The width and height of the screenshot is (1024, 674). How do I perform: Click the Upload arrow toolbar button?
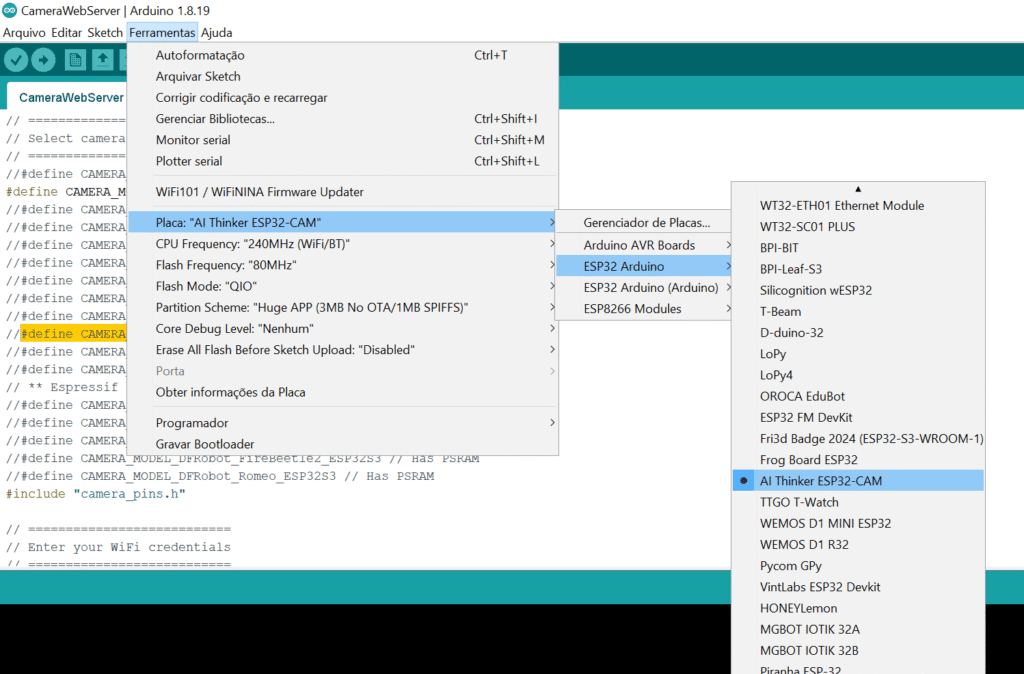coord(43,60)
